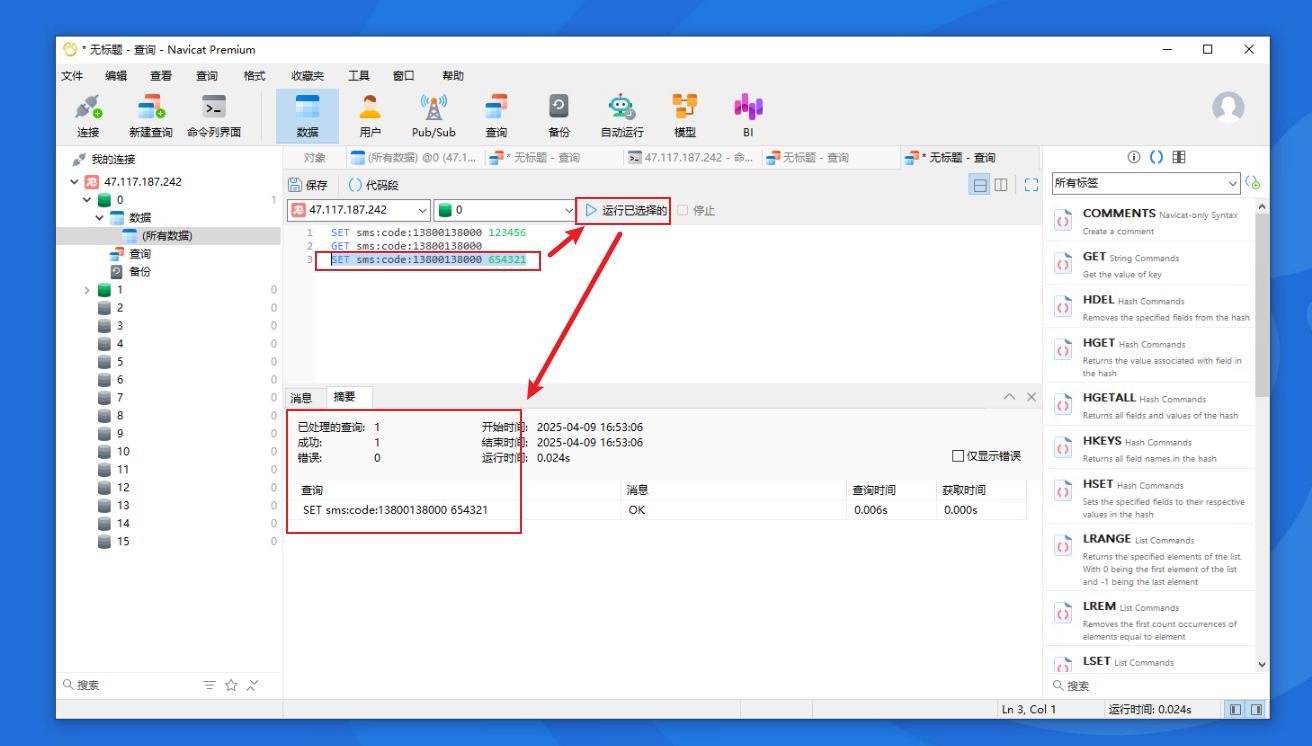Switch to the Messages tab

click(x=302, y=397)
